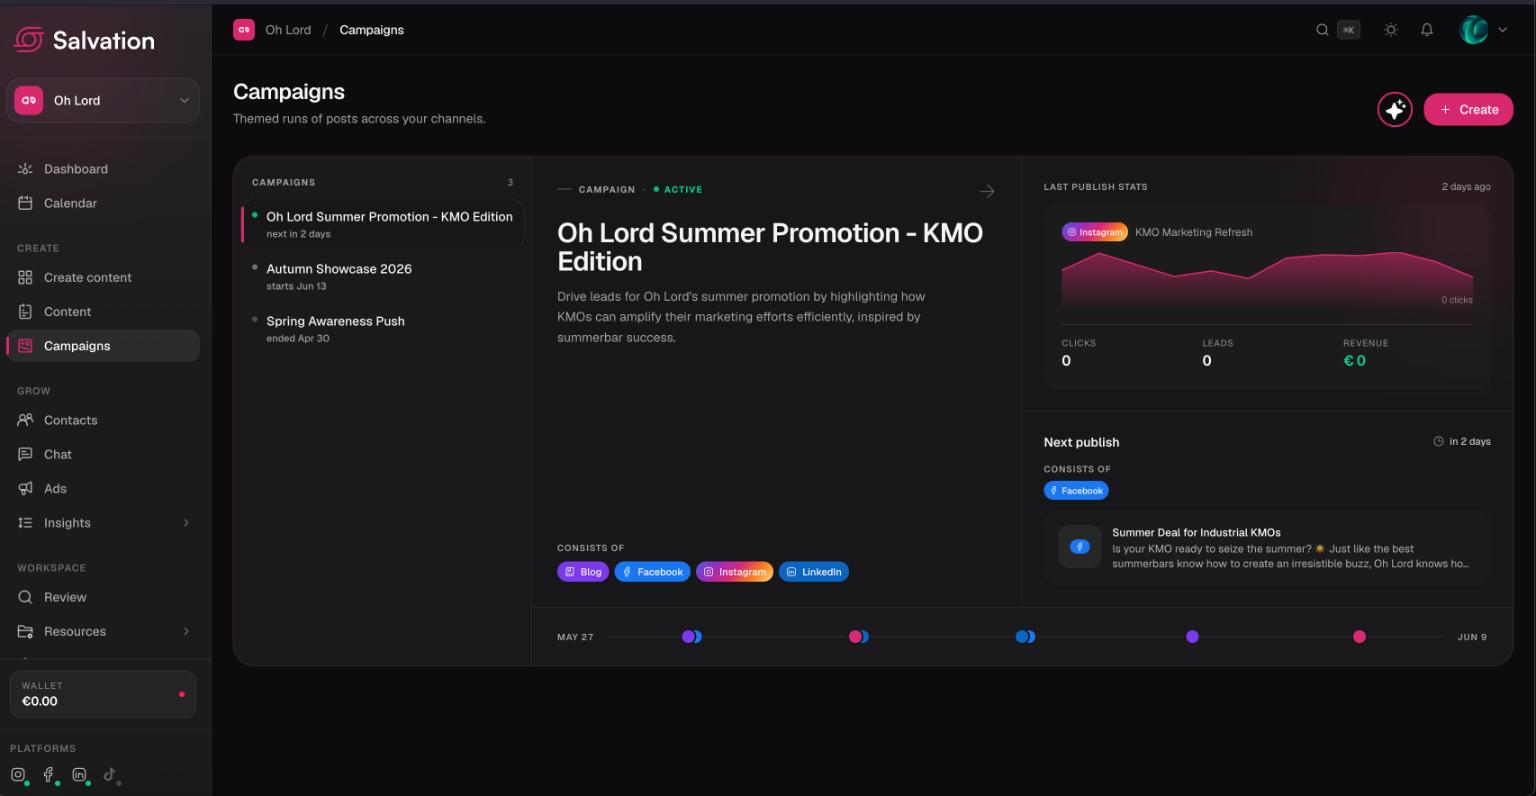Click the LinkedIn channel tag
Screen dimensions: 1536x796
coord(813,572)
